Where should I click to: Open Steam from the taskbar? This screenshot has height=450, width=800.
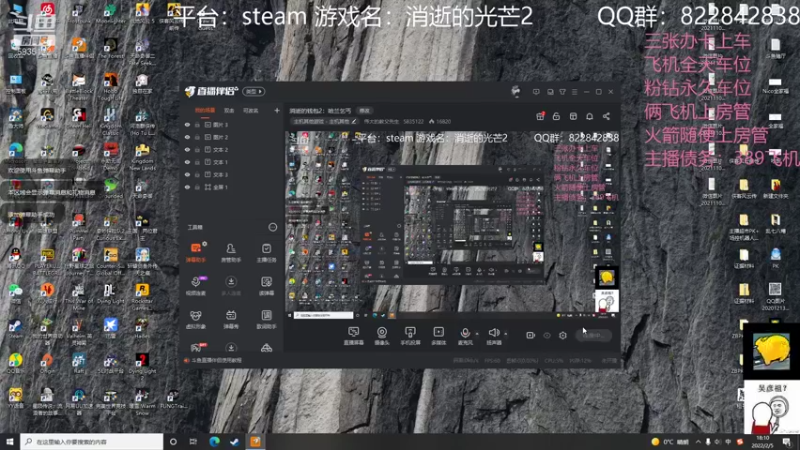pos(235,441)
